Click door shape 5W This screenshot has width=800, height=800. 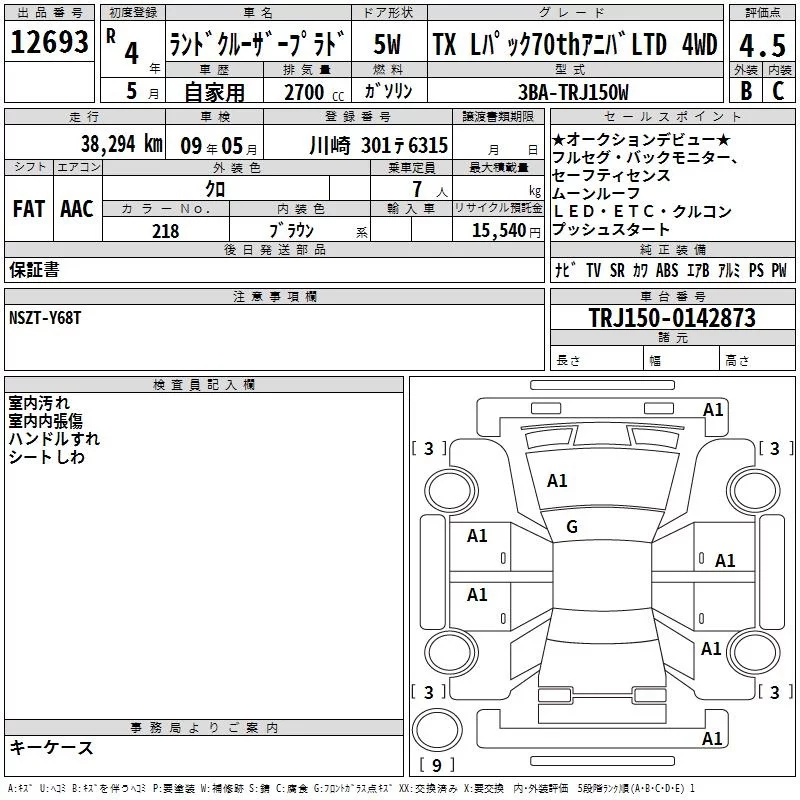(387, 44)
